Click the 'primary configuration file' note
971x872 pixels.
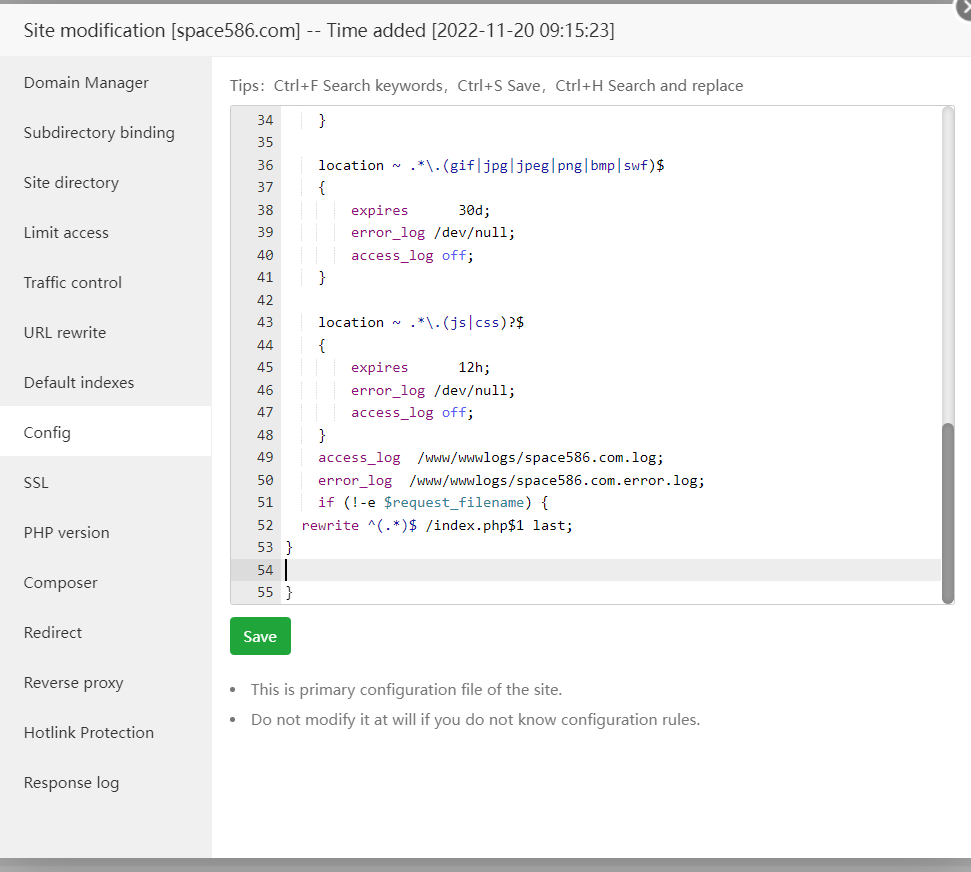point(406,689)
